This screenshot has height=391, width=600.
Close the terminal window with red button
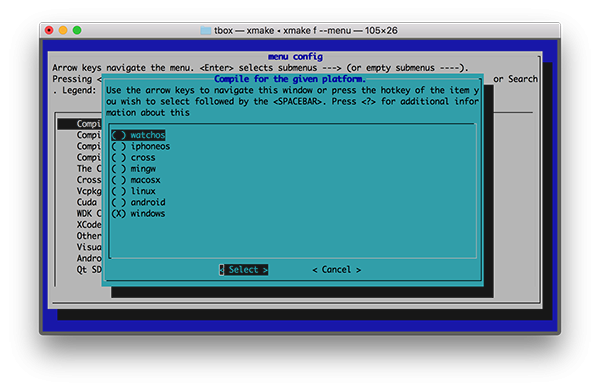pyautogui.click(x=49, y=30)
